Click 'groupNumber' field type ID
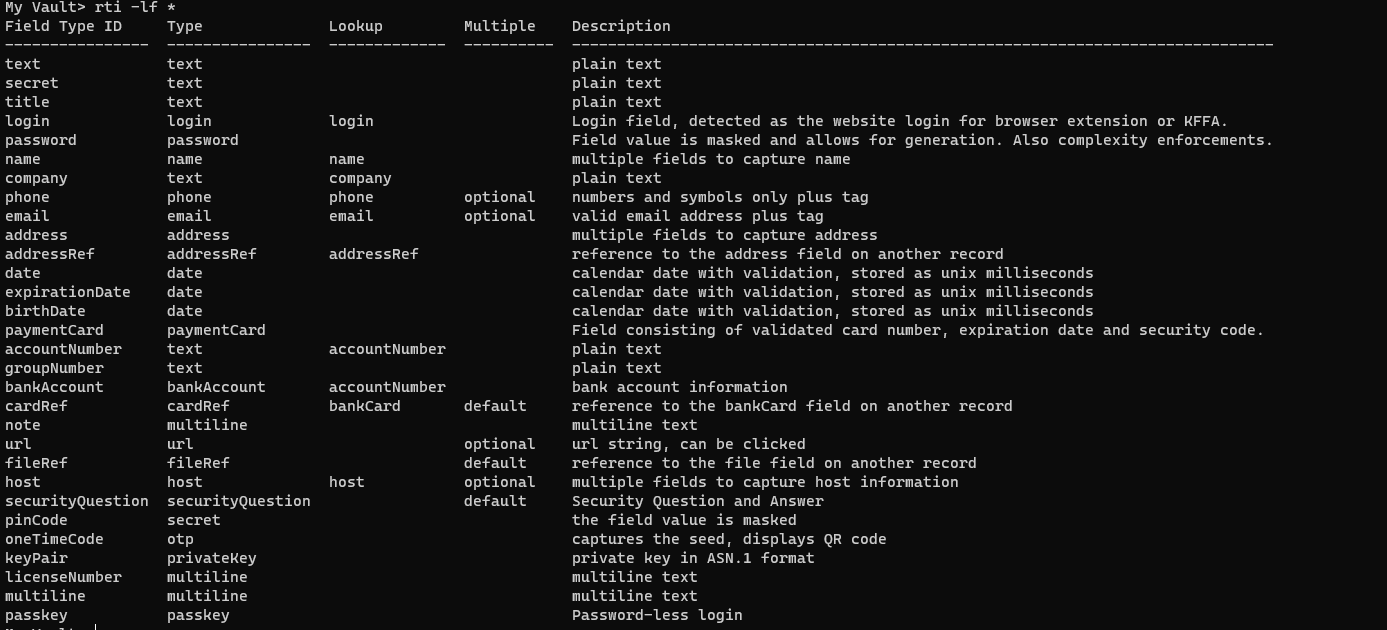The height and width of the screenshot is (630, 1387). (54, 368)
